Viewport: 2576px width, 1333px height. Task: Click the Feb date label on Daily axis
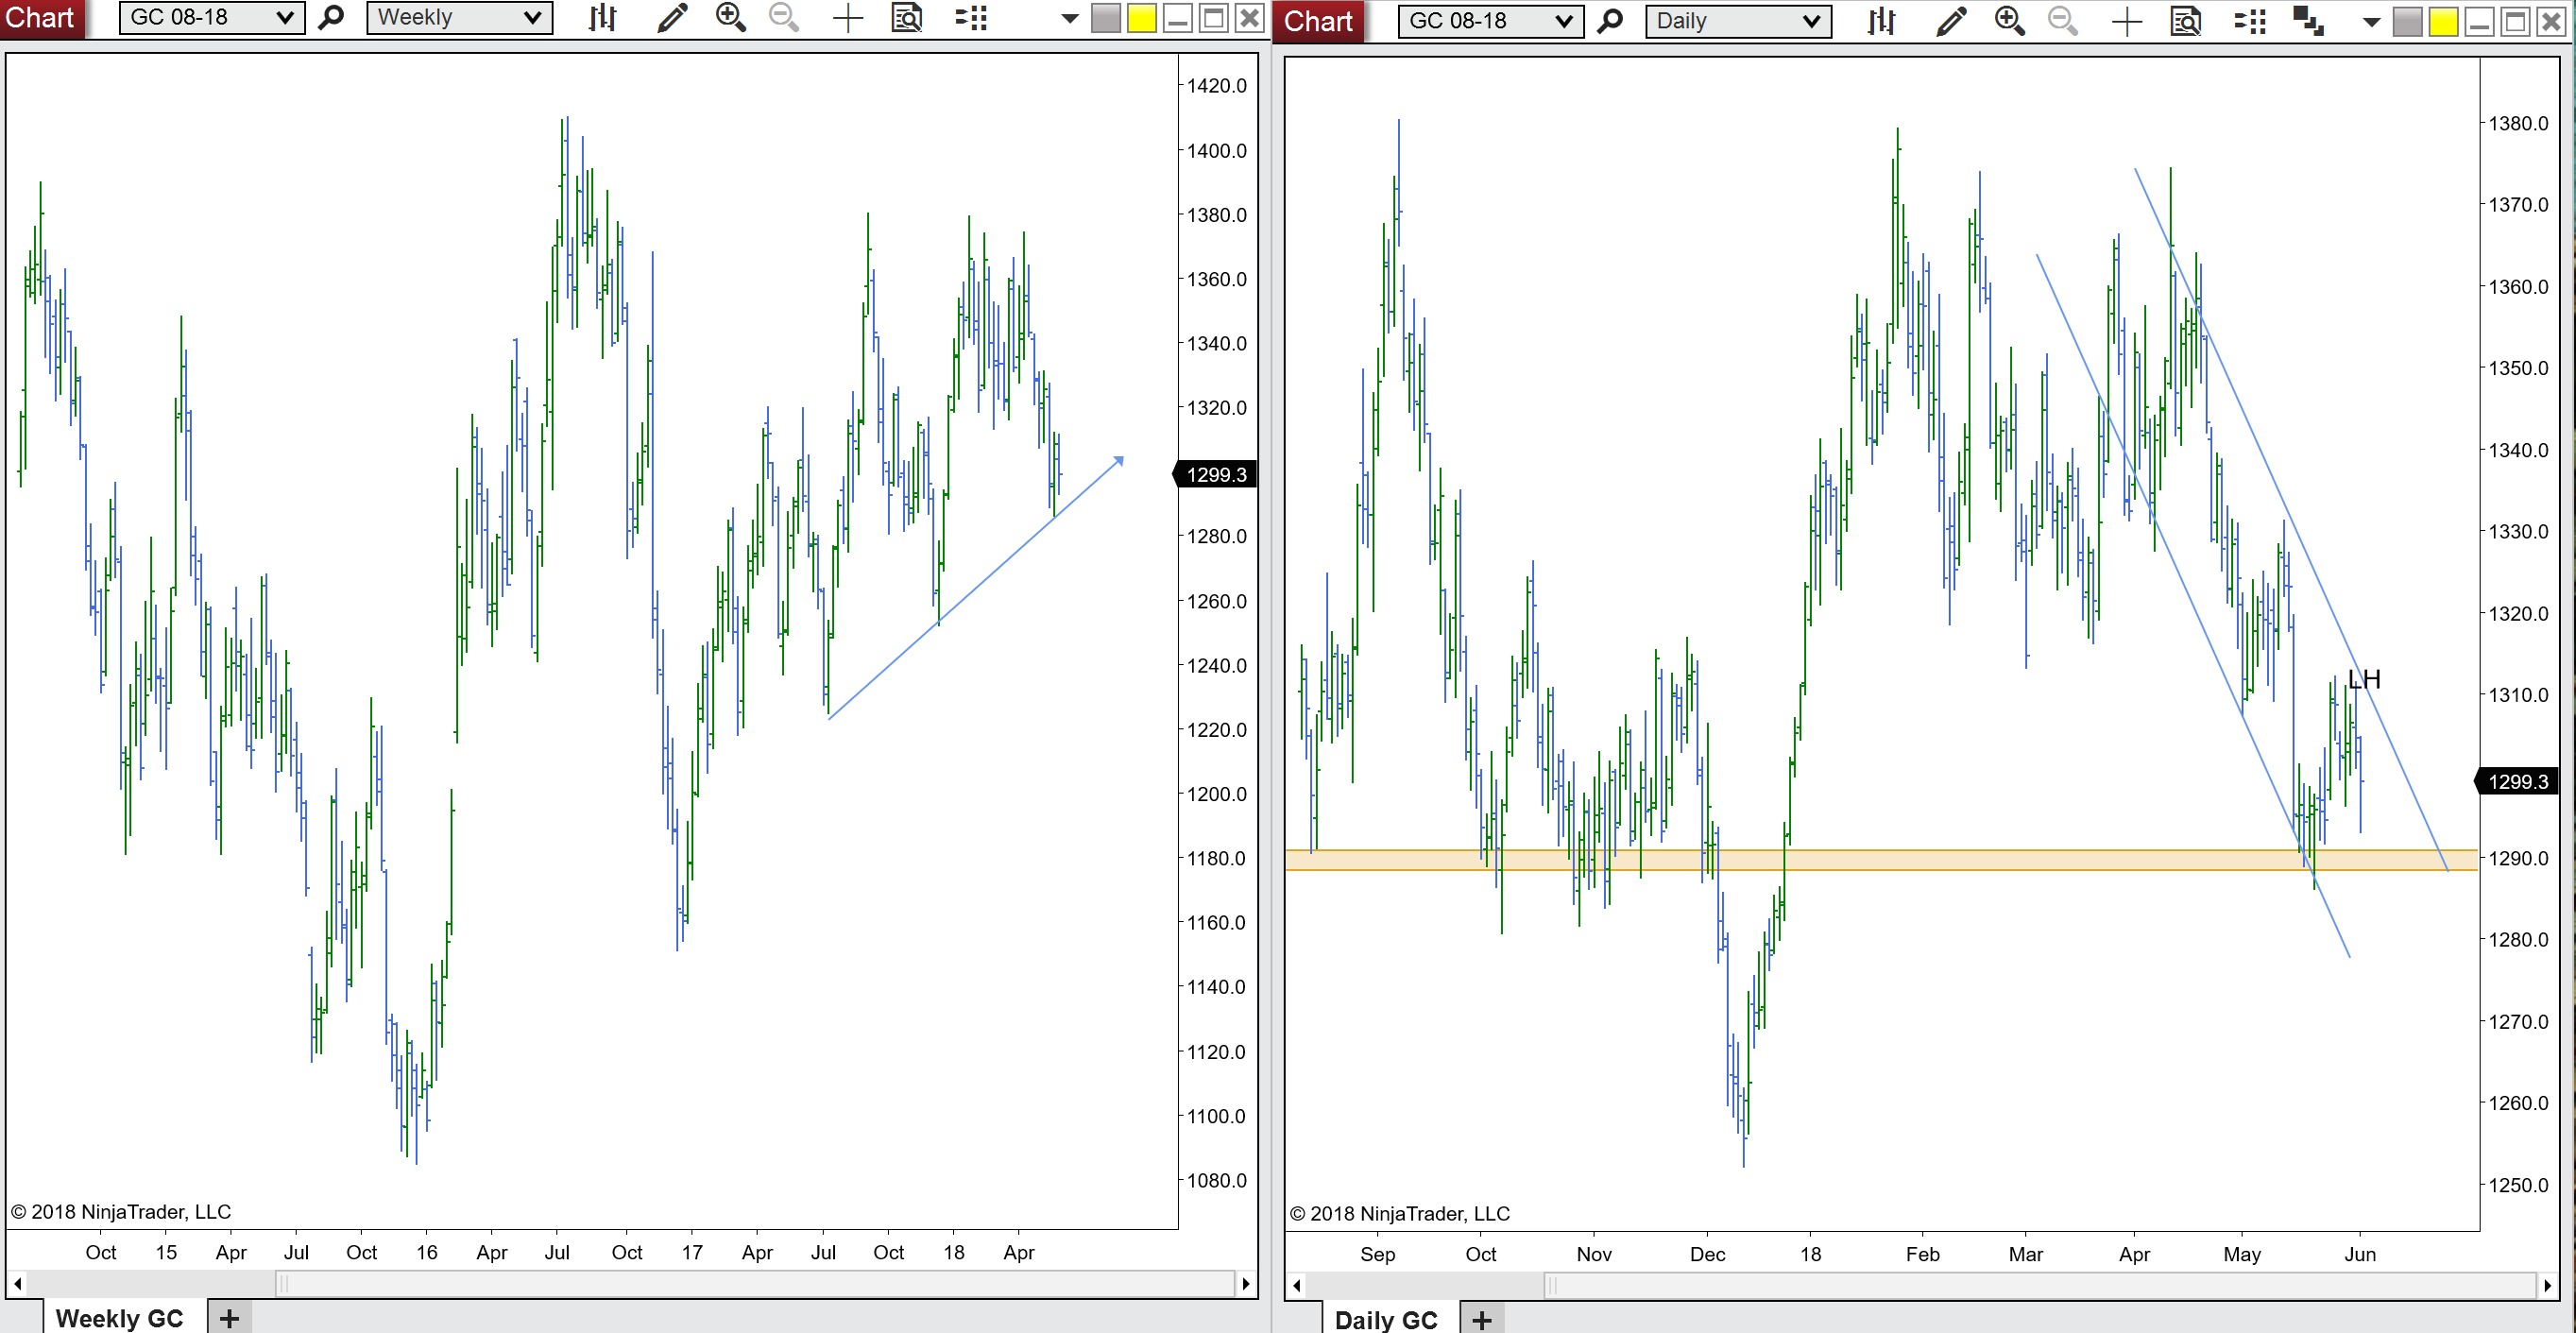point(1922,1255)
